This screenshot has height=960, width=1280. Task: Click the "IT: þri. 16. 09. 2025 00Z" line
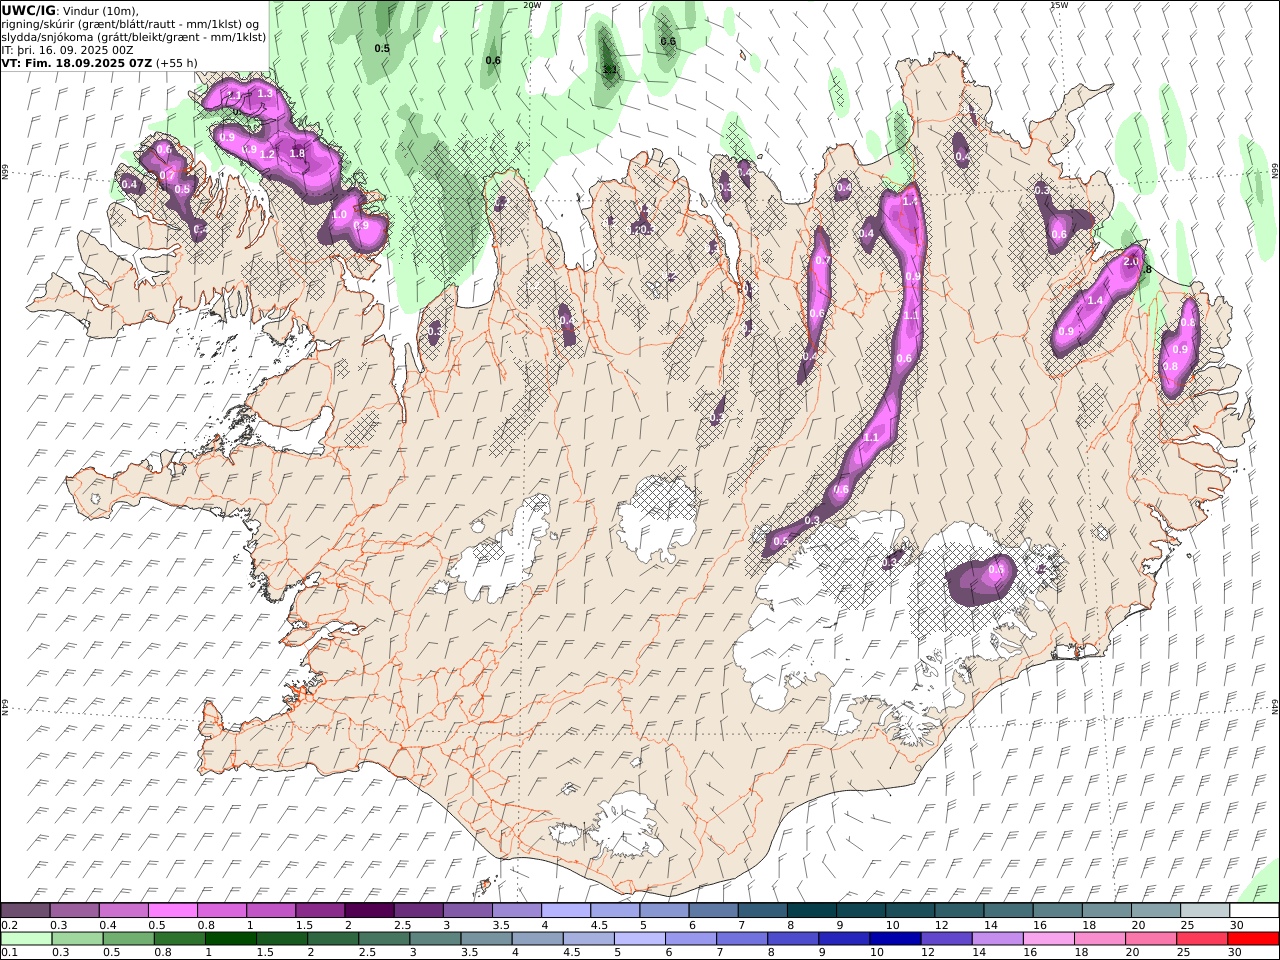click(67, 50)
